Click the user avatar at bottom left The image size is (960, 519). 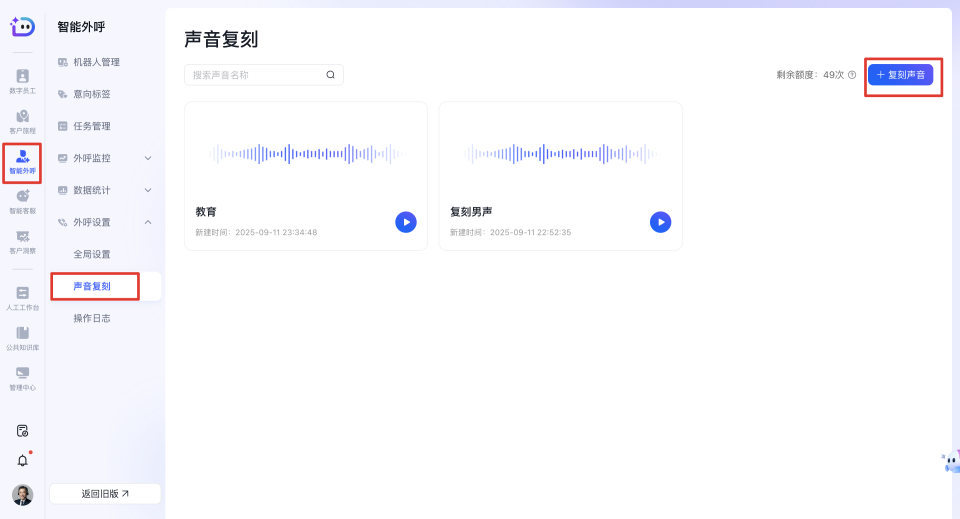pyautogui.click(x=22, y=494)
